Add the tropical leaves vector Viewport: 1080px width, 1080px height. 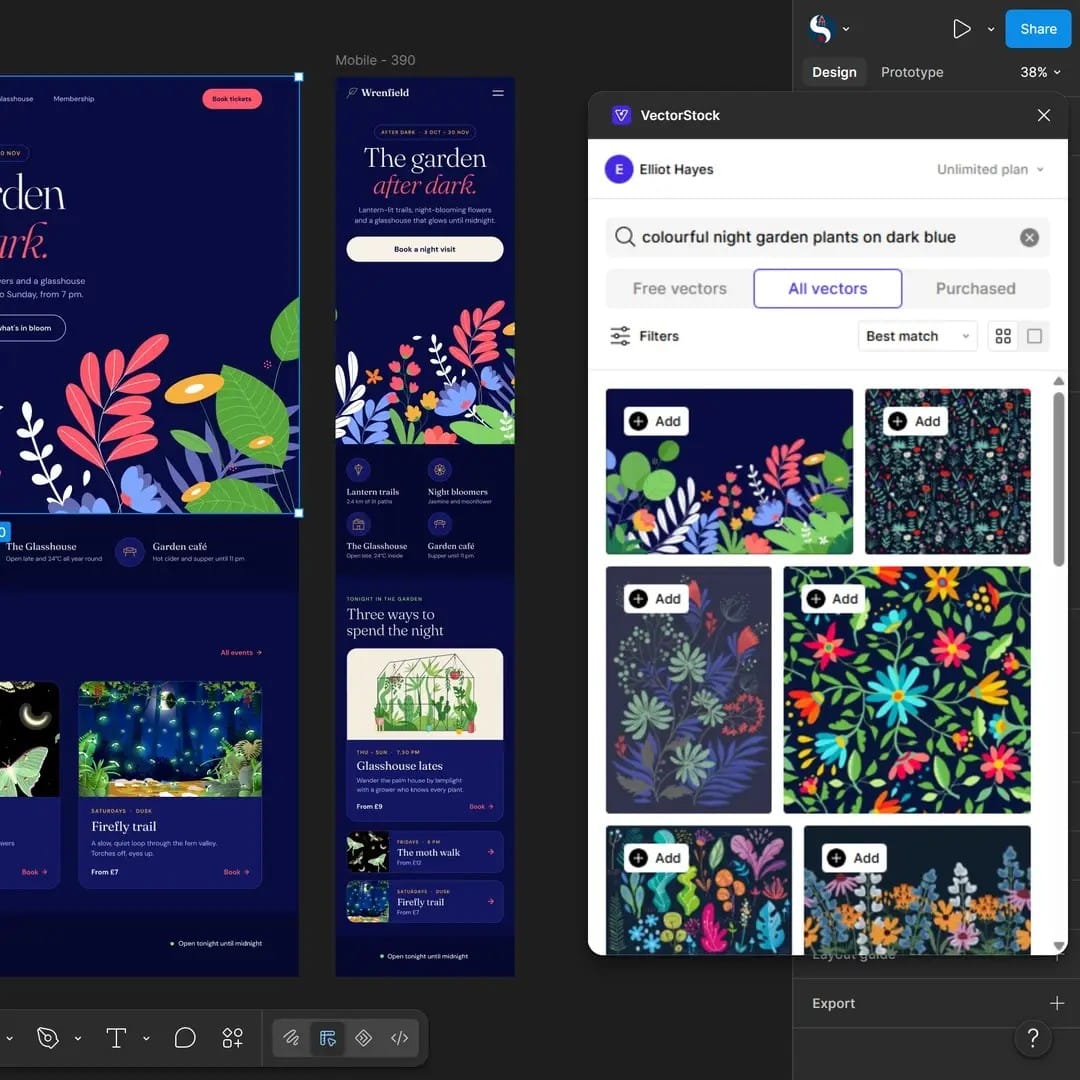[x=656, y=858]
